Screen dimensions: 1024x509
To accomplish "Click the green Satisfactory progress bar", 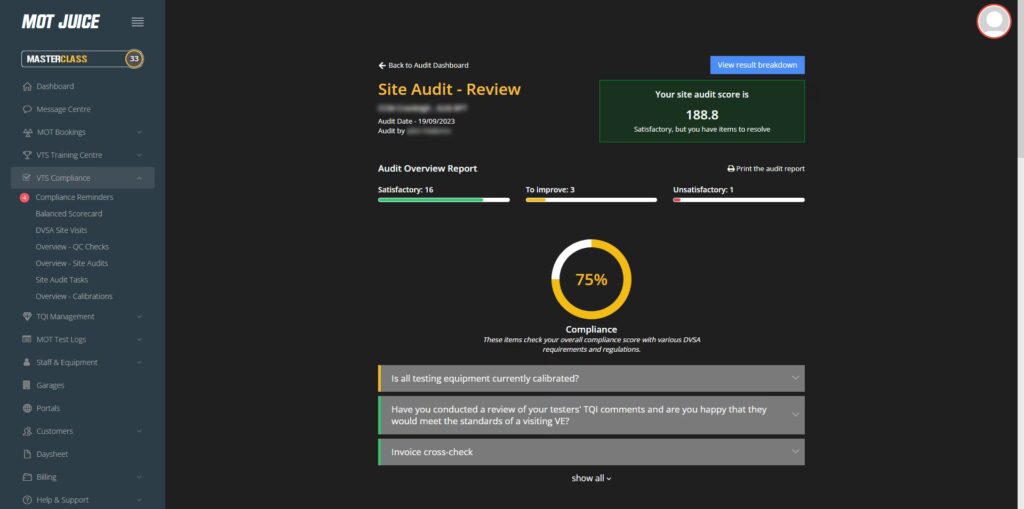I will point(430,200).
